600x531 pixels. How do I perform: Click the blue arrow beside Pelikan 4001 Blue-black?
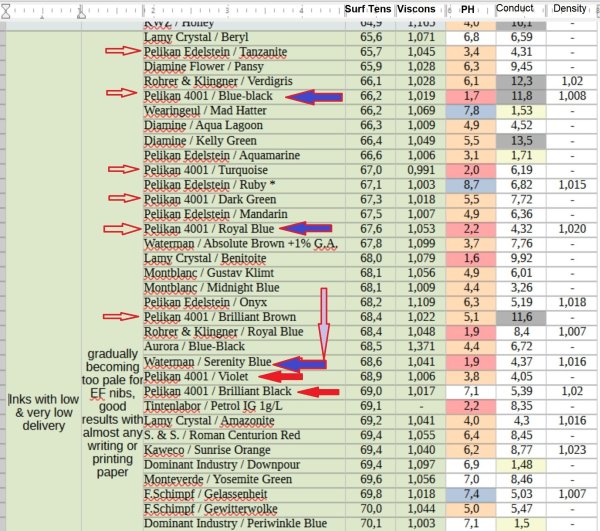tap(299, 96)
